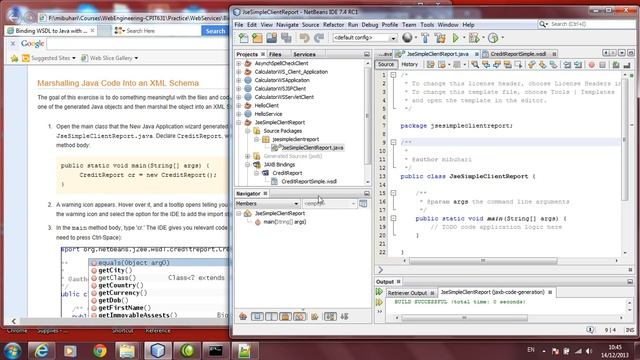
Task: Toggle the Source view button
Action: pyautogui.click(x=386, y=64)
